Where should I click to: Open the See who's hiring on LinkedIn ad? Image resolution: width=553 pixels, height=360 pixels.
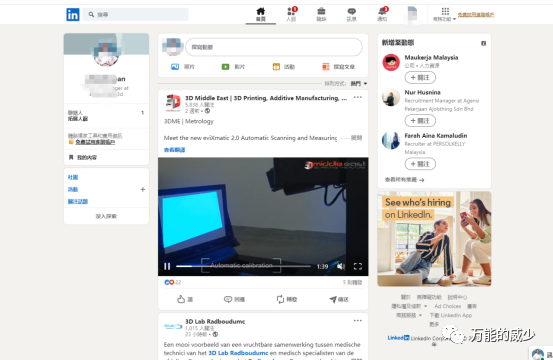pyautogui.click(x=434, y=239)
